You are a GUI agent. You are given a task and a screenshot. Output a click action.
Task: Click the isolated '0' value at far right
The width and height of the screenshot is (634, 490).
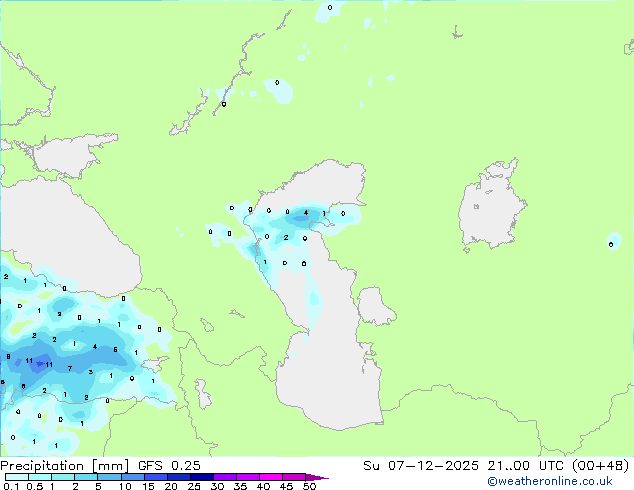point(611,244)
